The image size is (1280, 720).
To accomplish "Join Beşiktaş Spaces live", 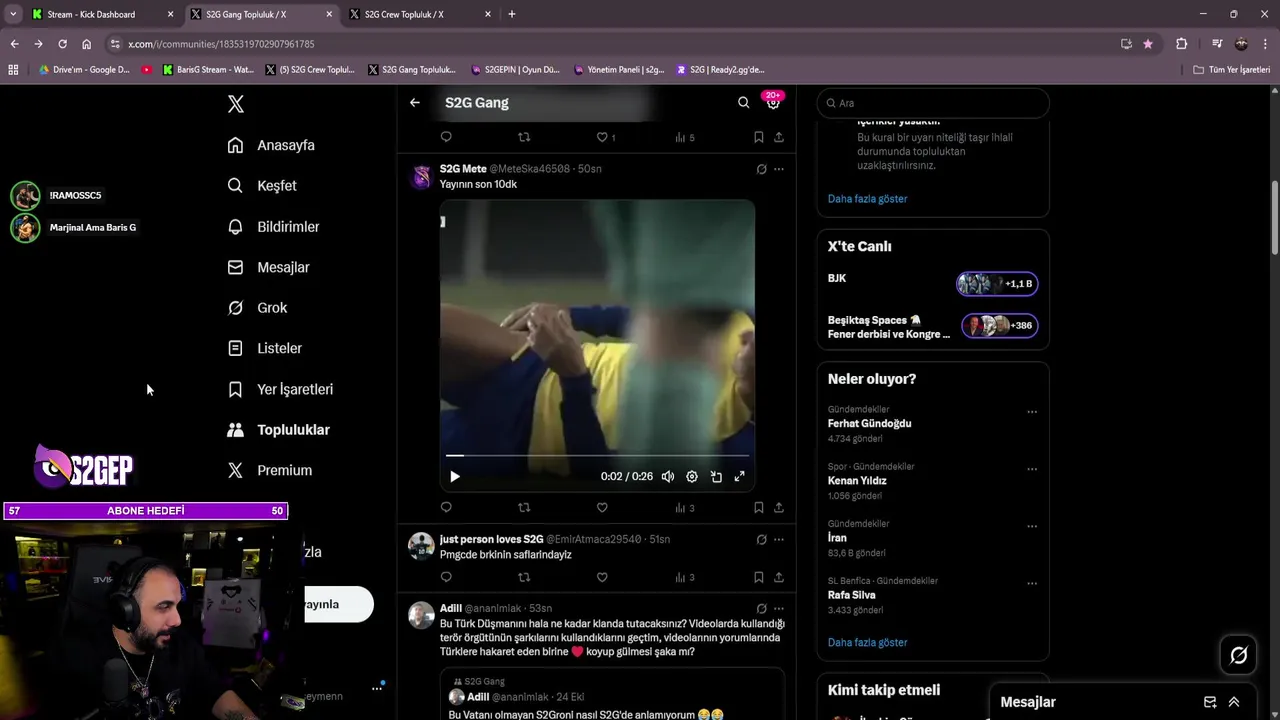I will tap(999, 326).
